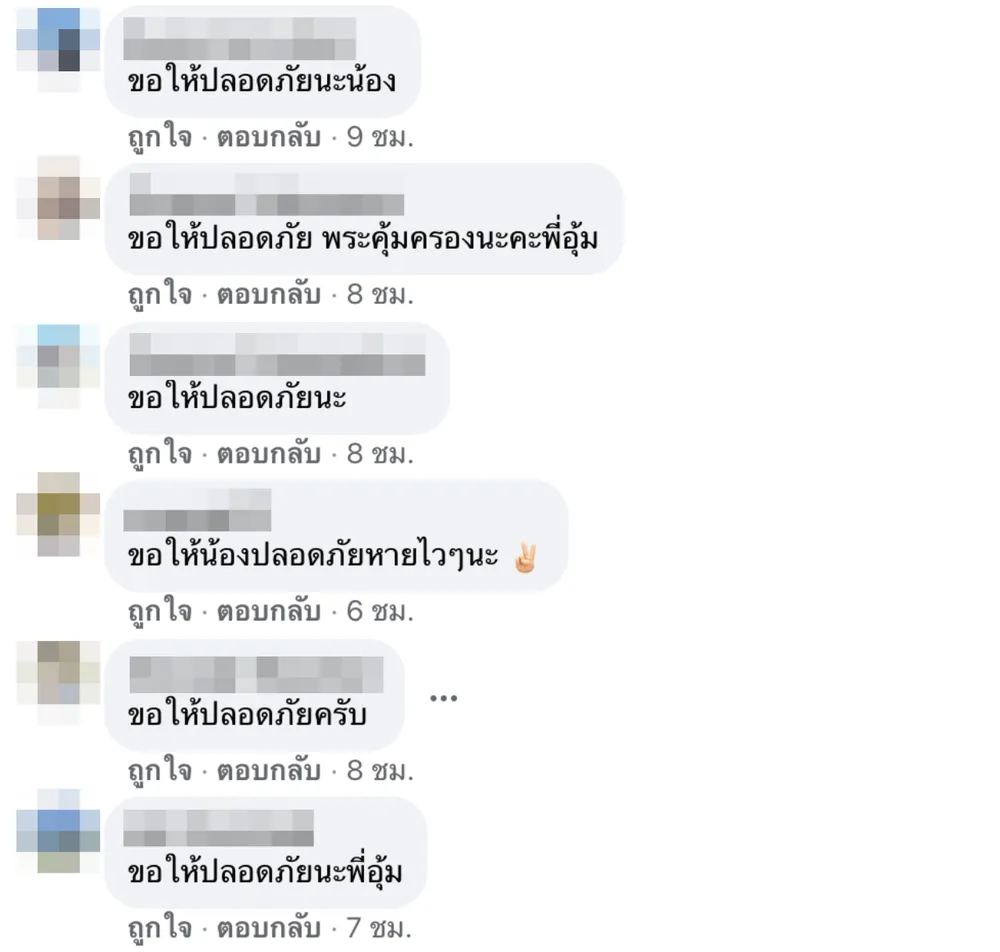The image size is (1000, 952).
Task: Click ถูกใจ under the comment ขอให้ปลอดภัยนะ
Action: tap(159, 453)
